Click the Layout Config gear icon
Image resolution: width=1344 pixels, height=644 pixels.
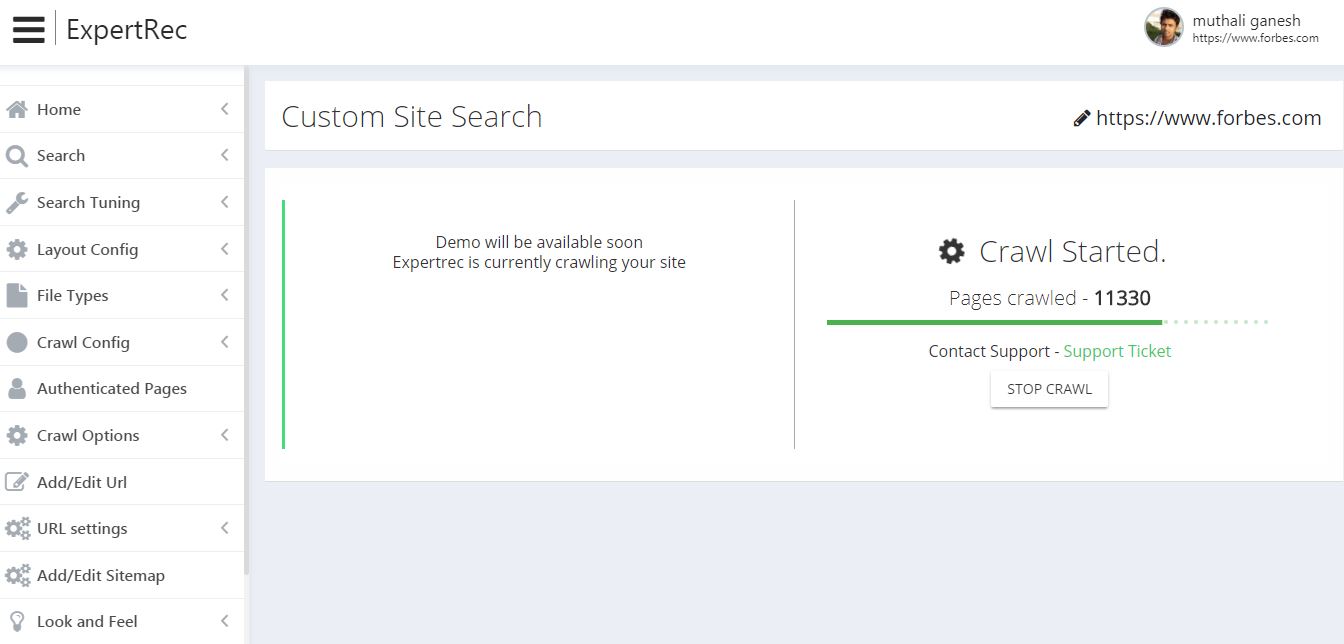pos(15,248)
